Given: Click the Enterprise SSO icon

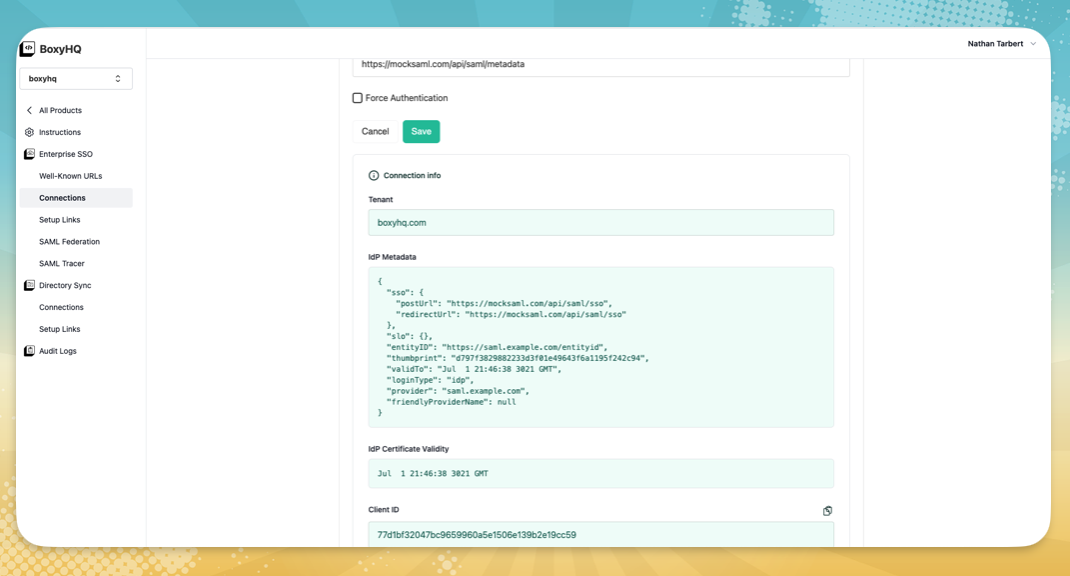Looking at the screenshot, I should 29,154.
